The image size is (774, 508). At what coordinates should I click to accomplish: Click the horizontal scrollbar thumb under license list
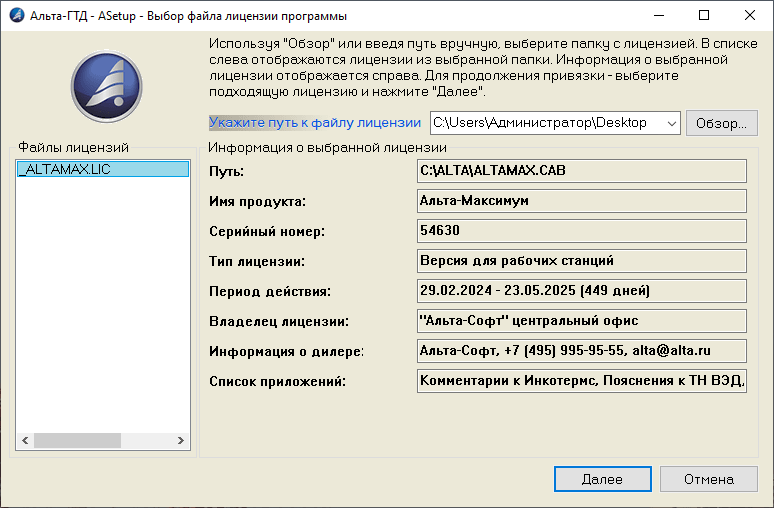point(78,440)
